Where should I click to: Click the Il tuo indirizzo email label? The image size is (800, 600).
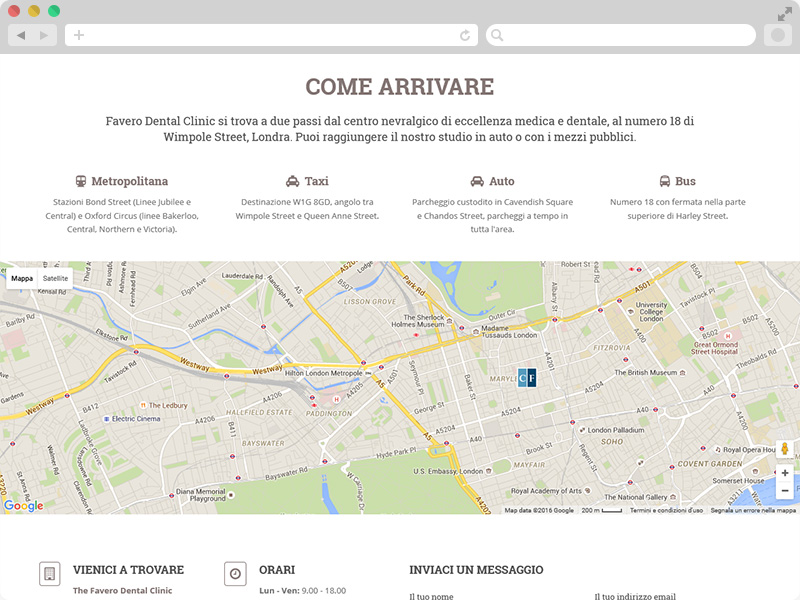tap(635, 596)
